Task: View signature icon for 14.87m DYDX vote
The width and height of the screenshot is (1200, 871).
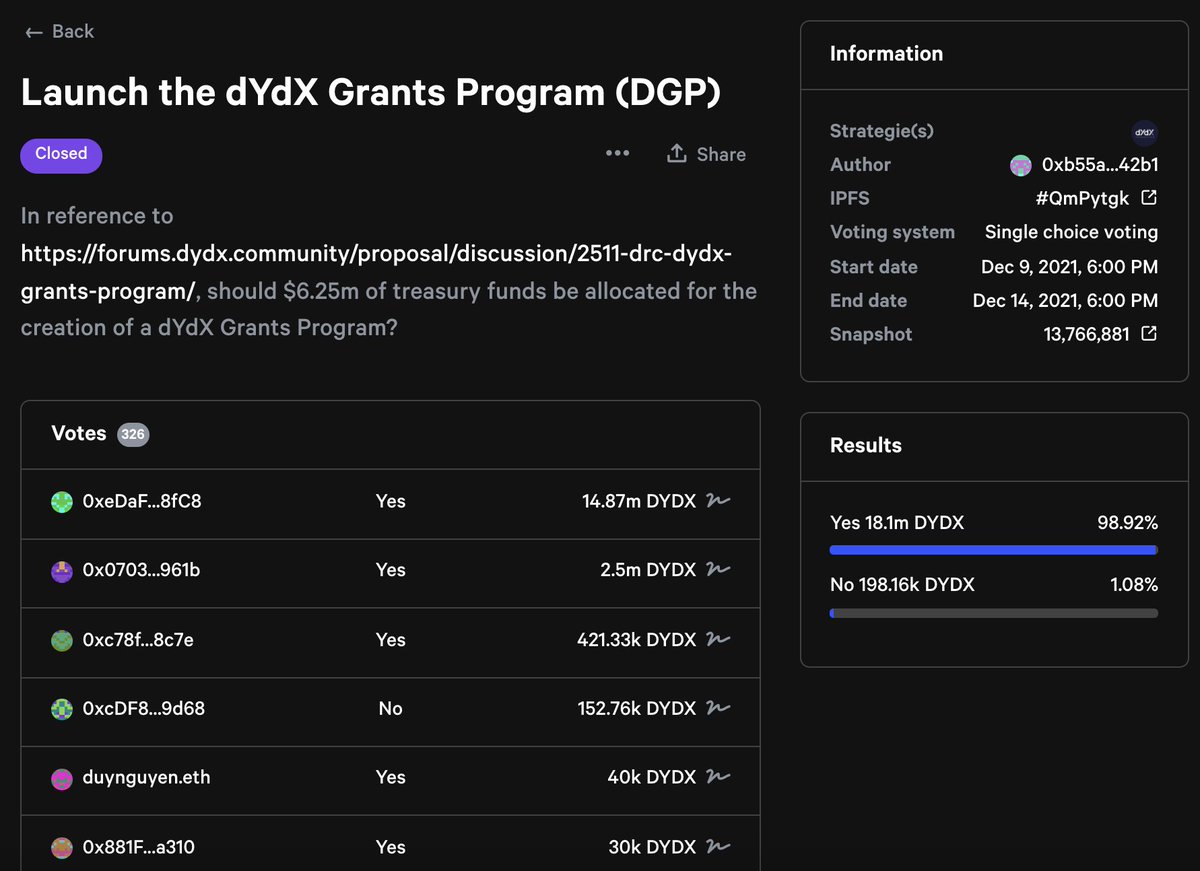Action: coord(718,501)
